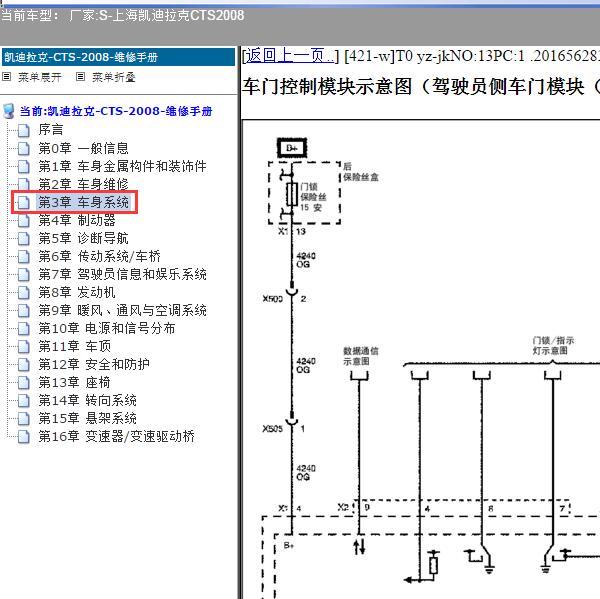
Task: Click the B+ power box in the diagram
Action: pyautogui.click(x=292, y=148)
